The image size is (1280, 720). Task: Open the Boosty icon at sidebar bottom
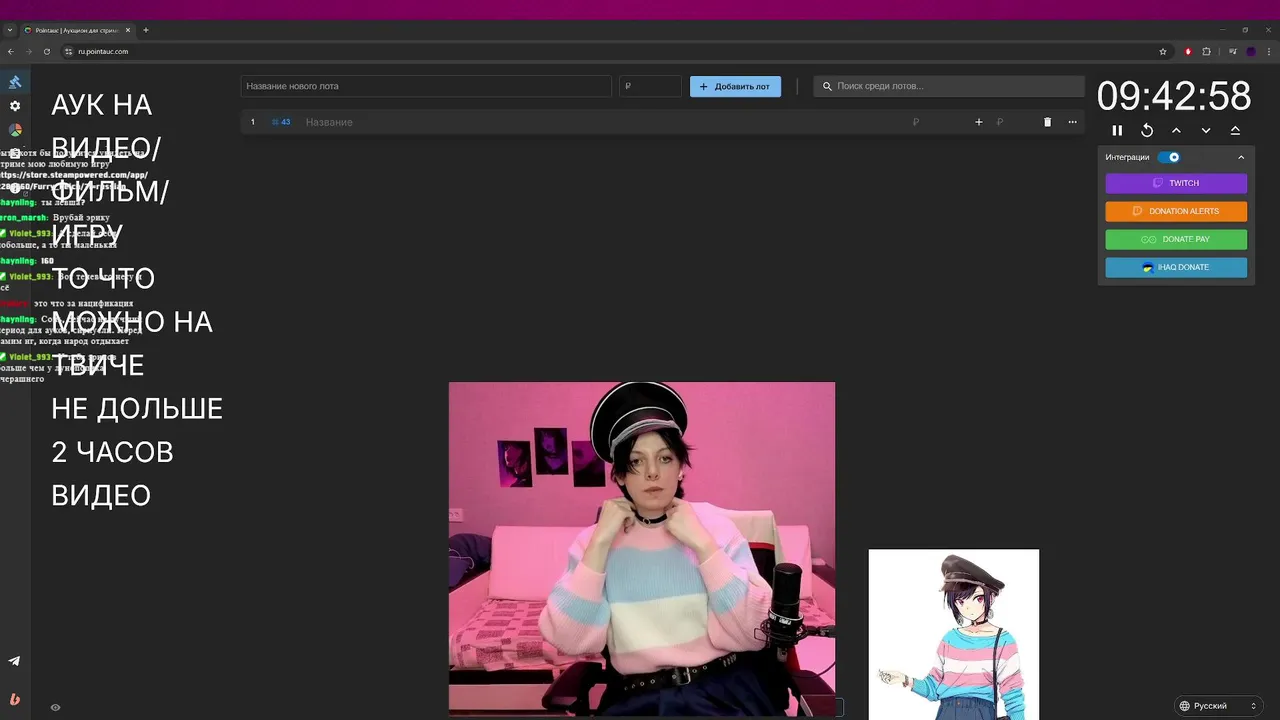(14, 699)
